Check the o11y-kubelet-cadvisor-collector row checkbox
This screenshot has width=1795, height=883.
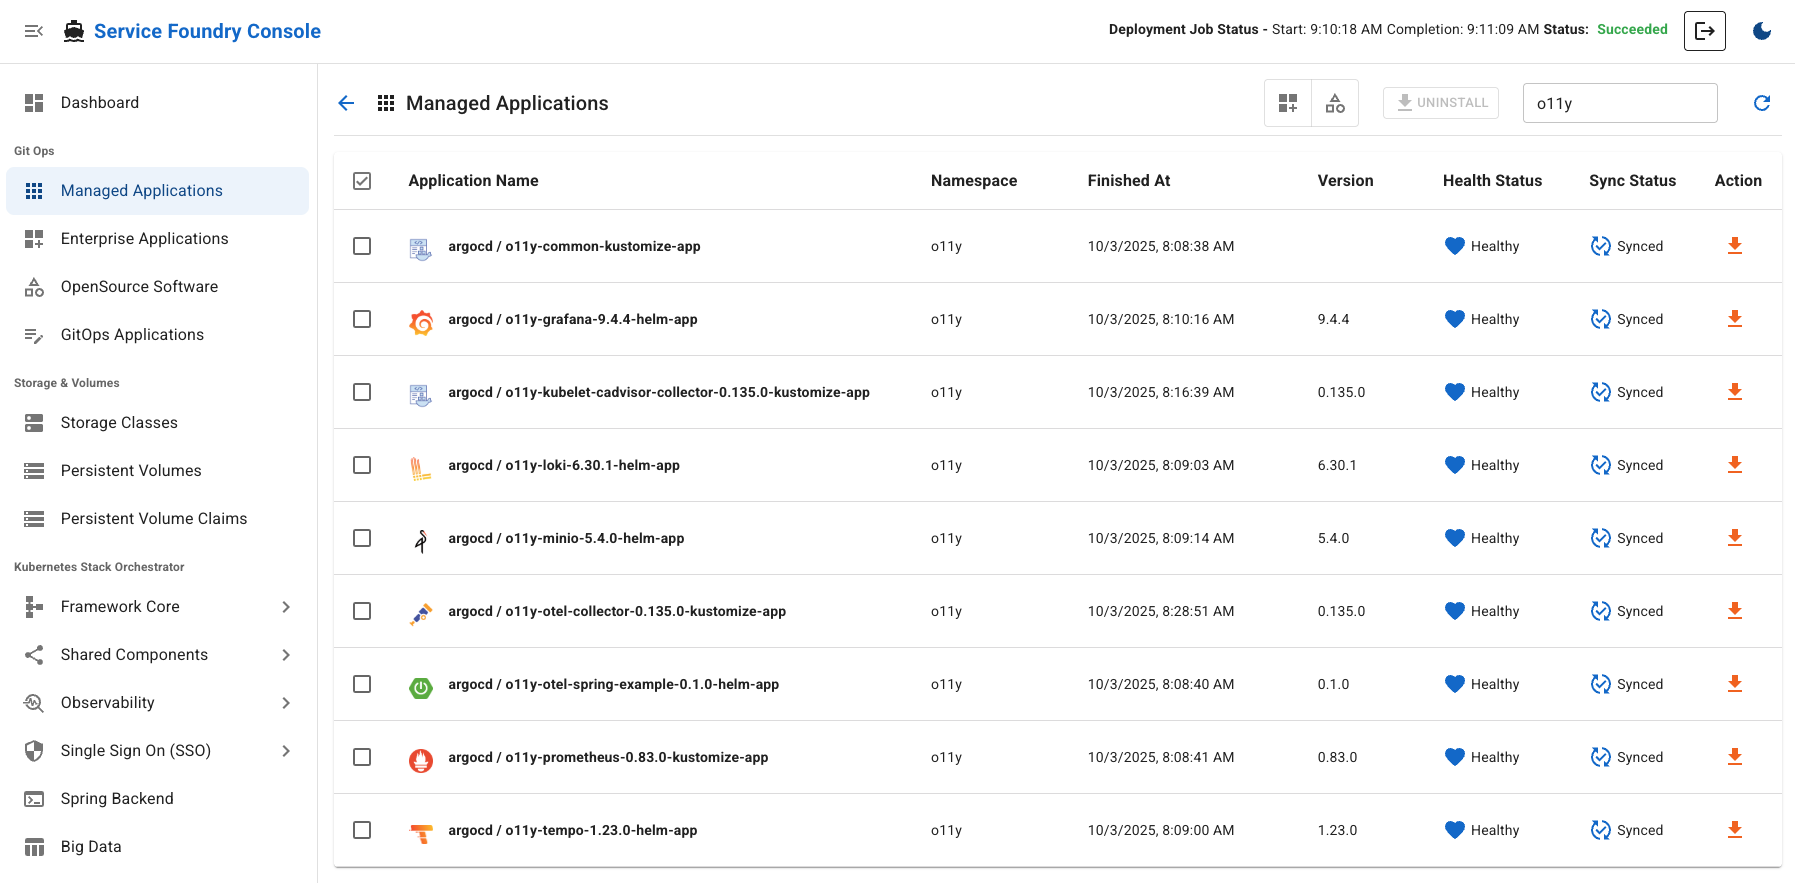click(x=362, y=392)
